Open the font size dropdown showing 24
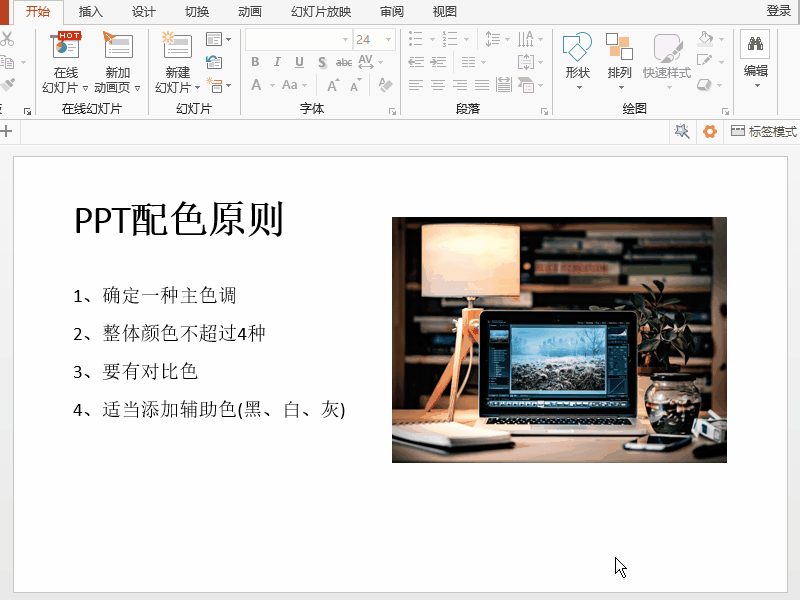This screenshot has width=800, height=600. tap(389, 40)
